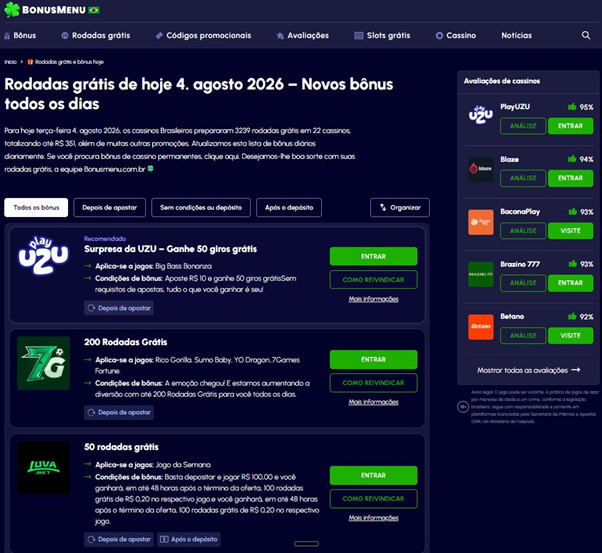Click ENTRAR for Brazino 777

tap(570, 283)
